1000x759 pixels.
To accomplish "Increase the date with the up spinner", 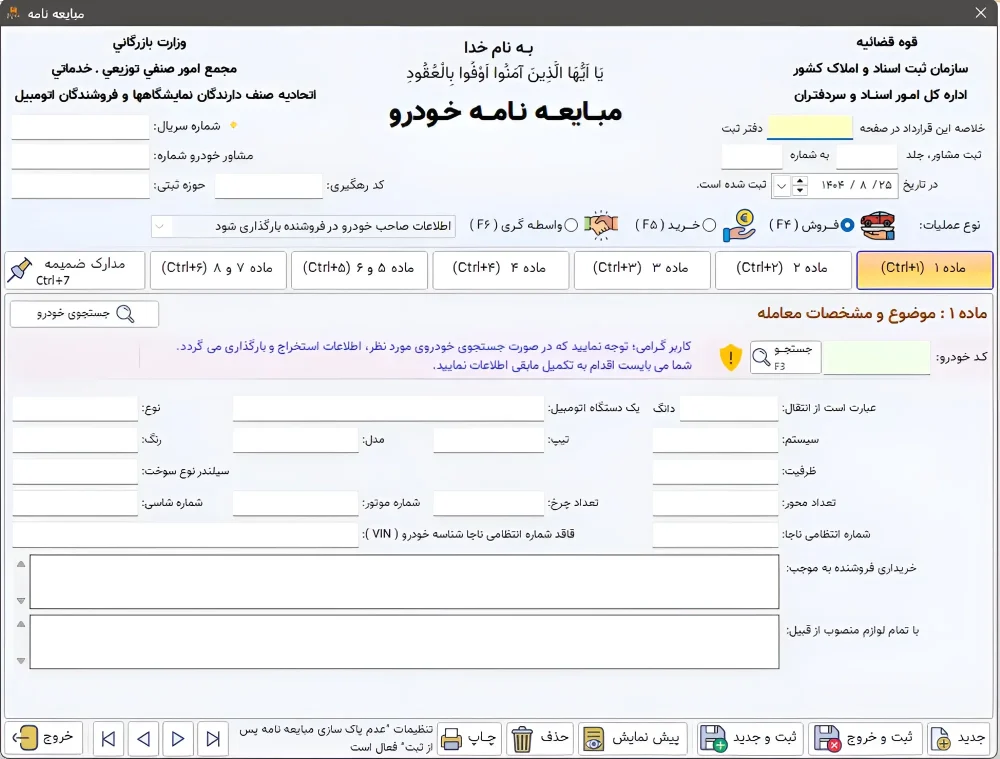I will [x=800, y=181].
